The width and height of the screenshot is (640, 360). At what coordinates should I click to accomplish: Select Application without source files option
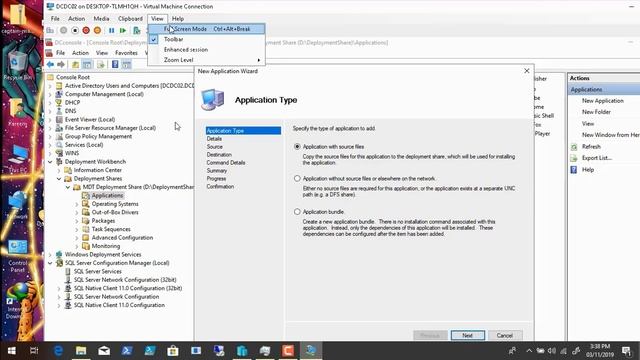[297, 178]
